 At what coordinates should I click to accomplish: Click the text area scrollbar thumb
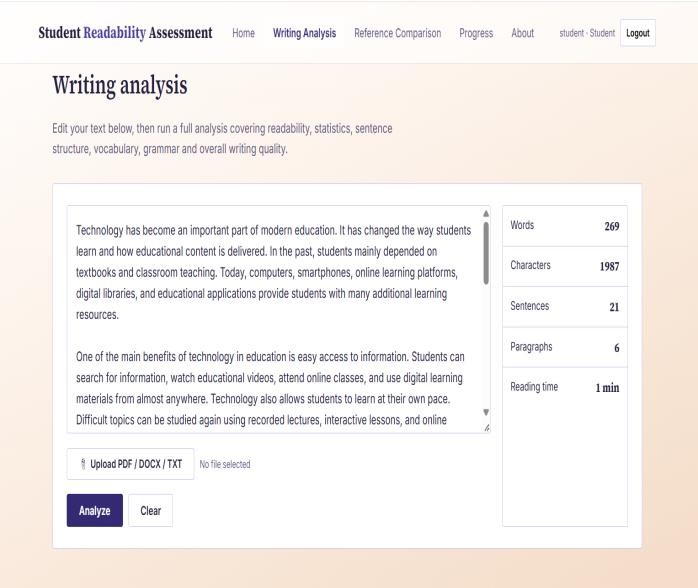486,253
